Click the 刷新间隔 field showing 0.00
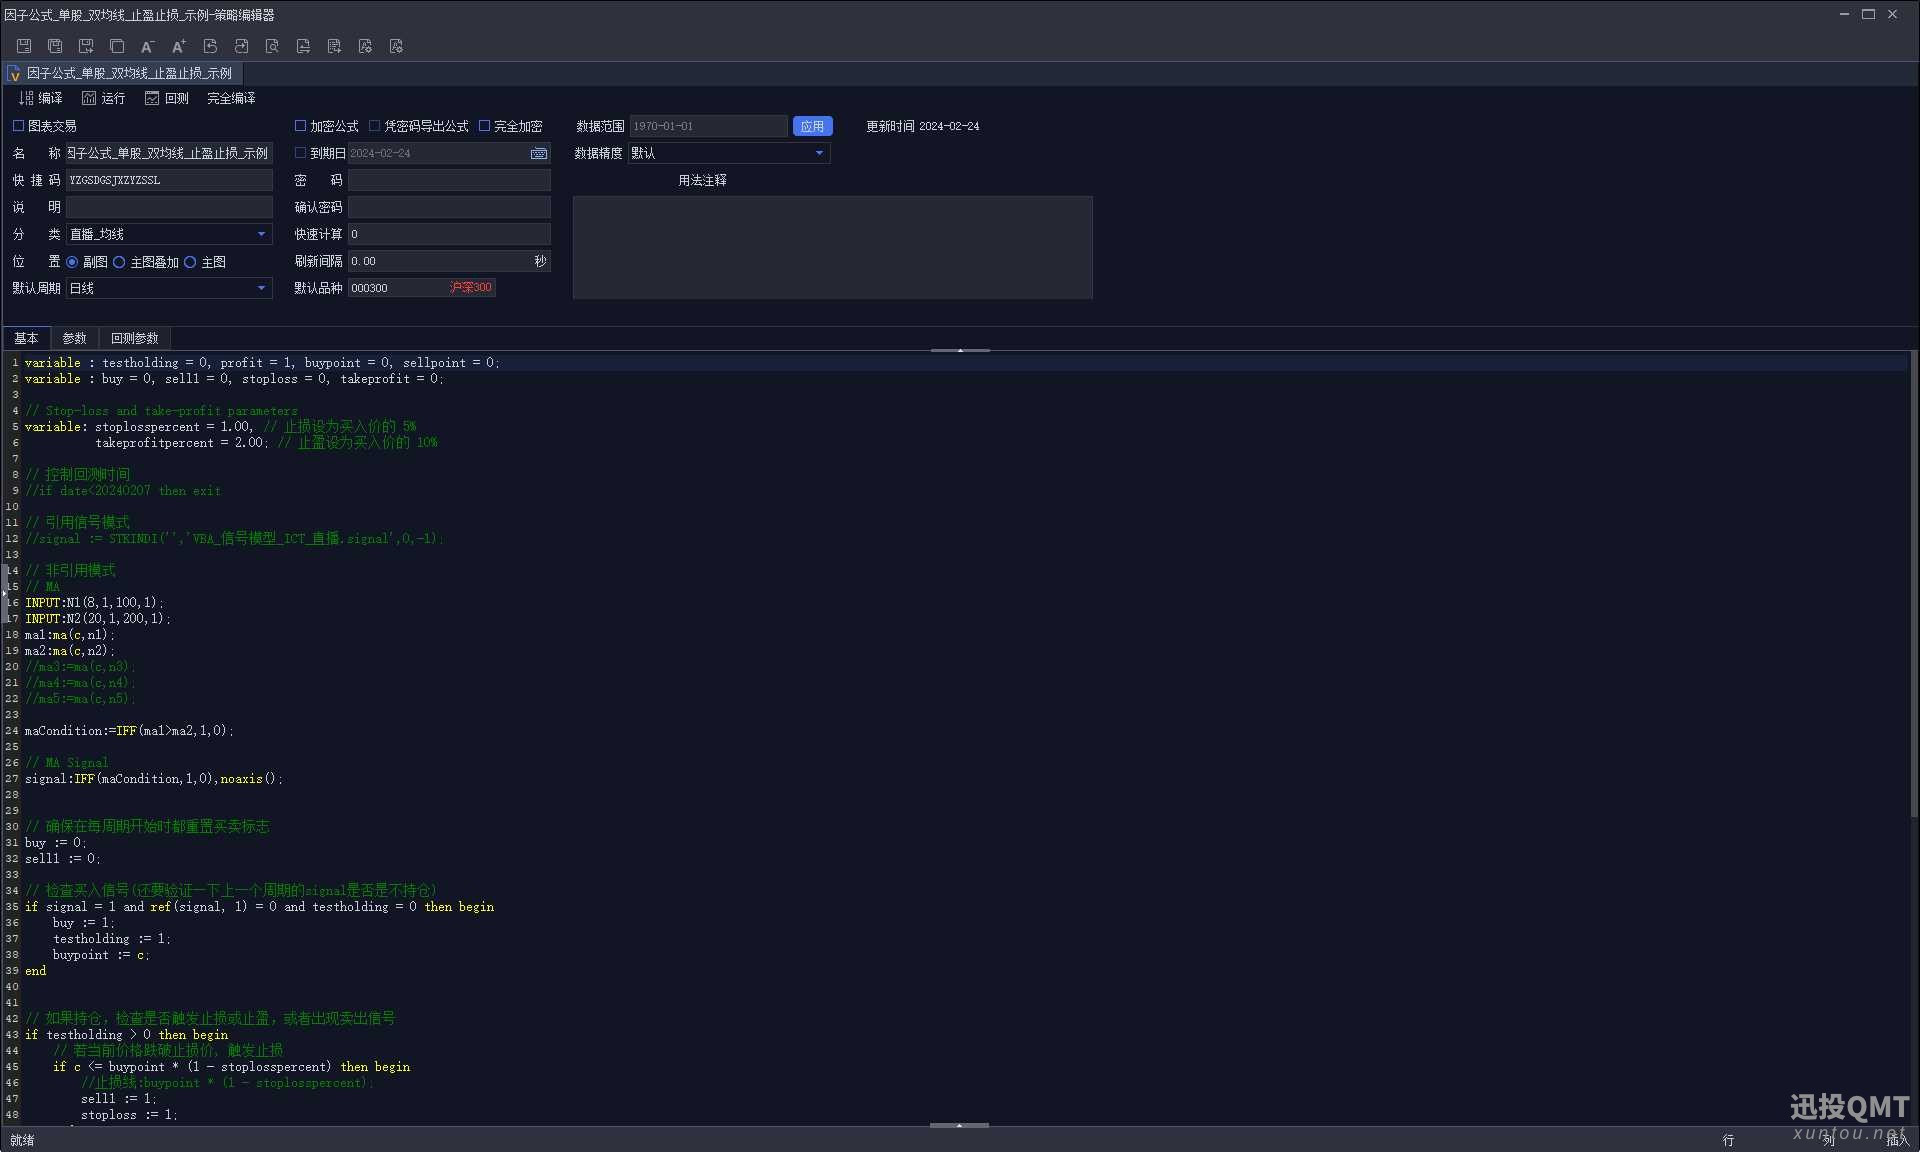 [449, 261]
